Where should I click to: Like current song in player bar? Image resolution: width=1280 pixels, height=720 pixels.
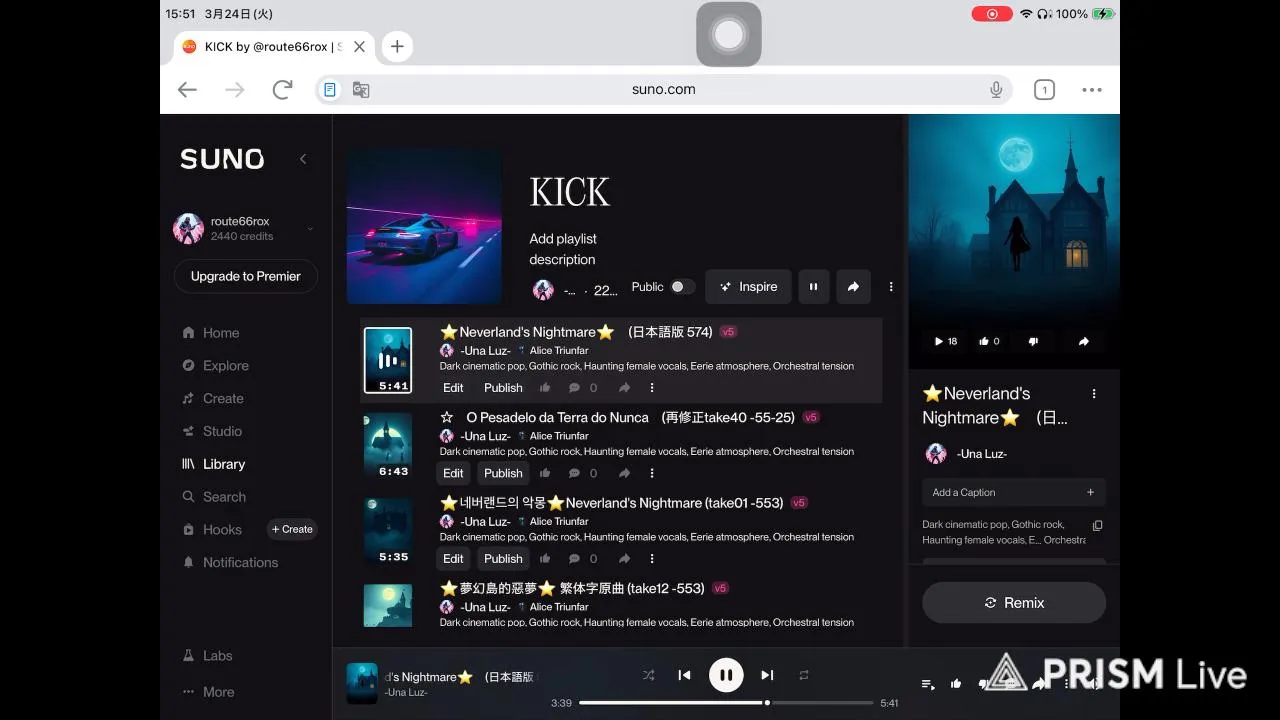pos(956,684)
